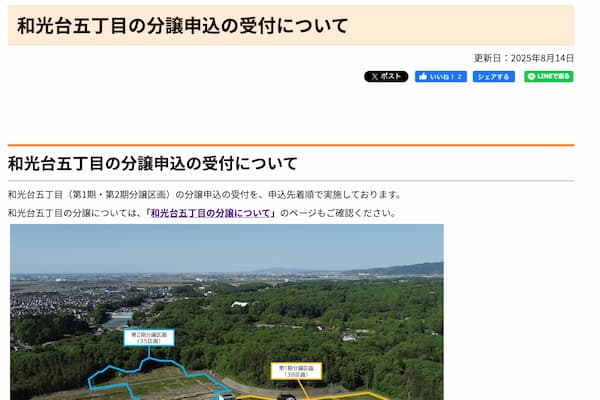Click the Facebook thumbs-up icon
The height and width of the screenshot is (400, 600).
point(423,77)
